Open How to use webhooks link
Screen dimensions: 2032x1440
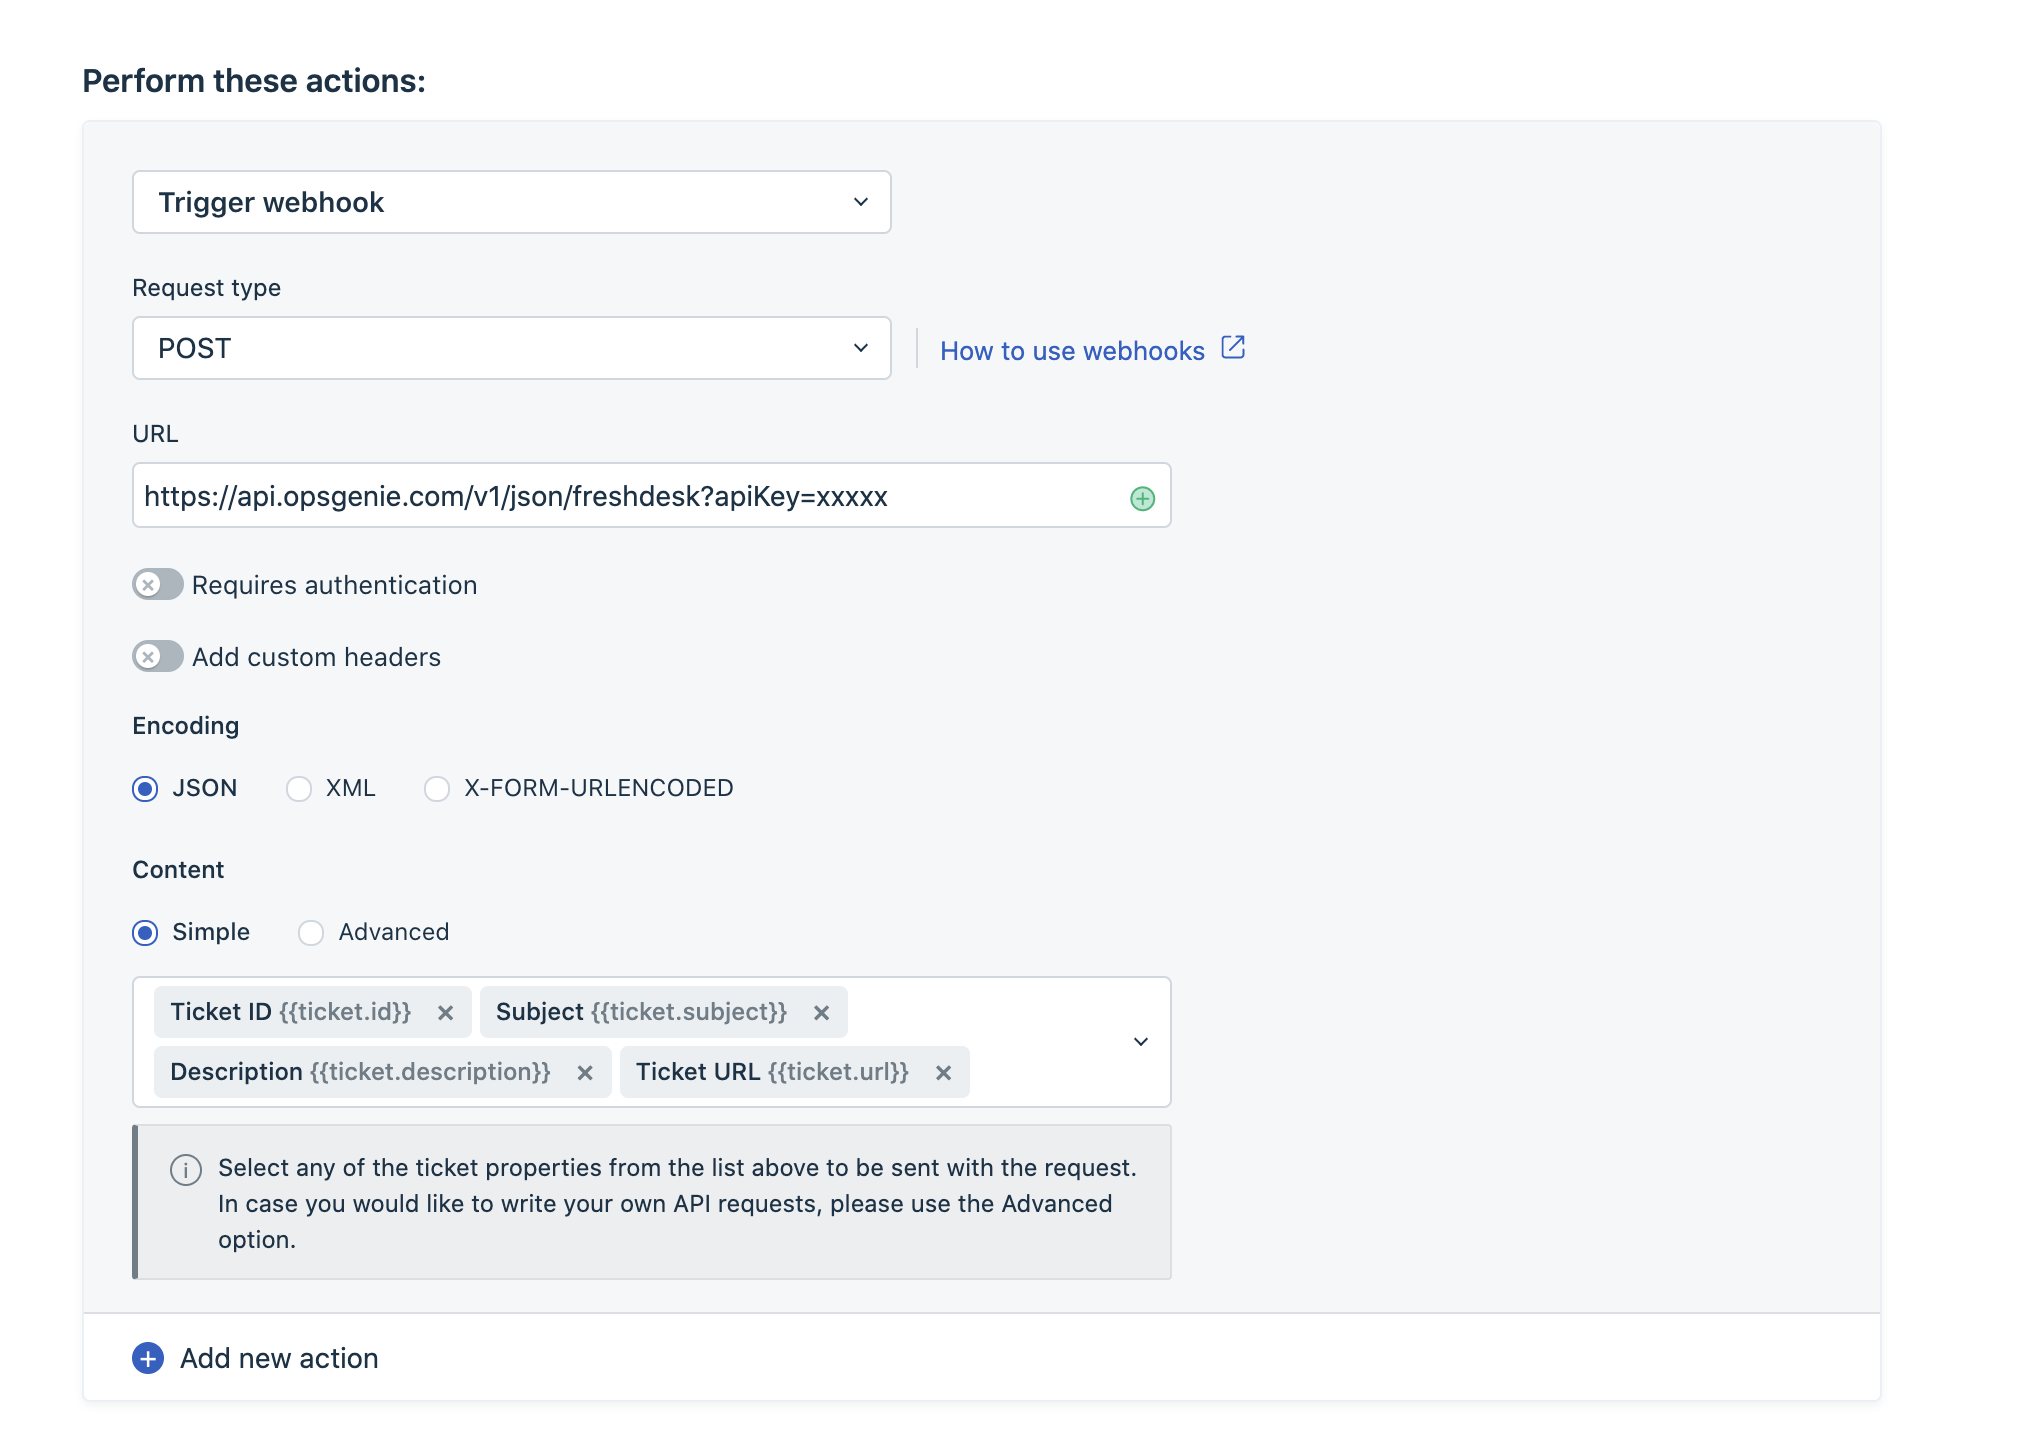click(x=1072, y=351)
